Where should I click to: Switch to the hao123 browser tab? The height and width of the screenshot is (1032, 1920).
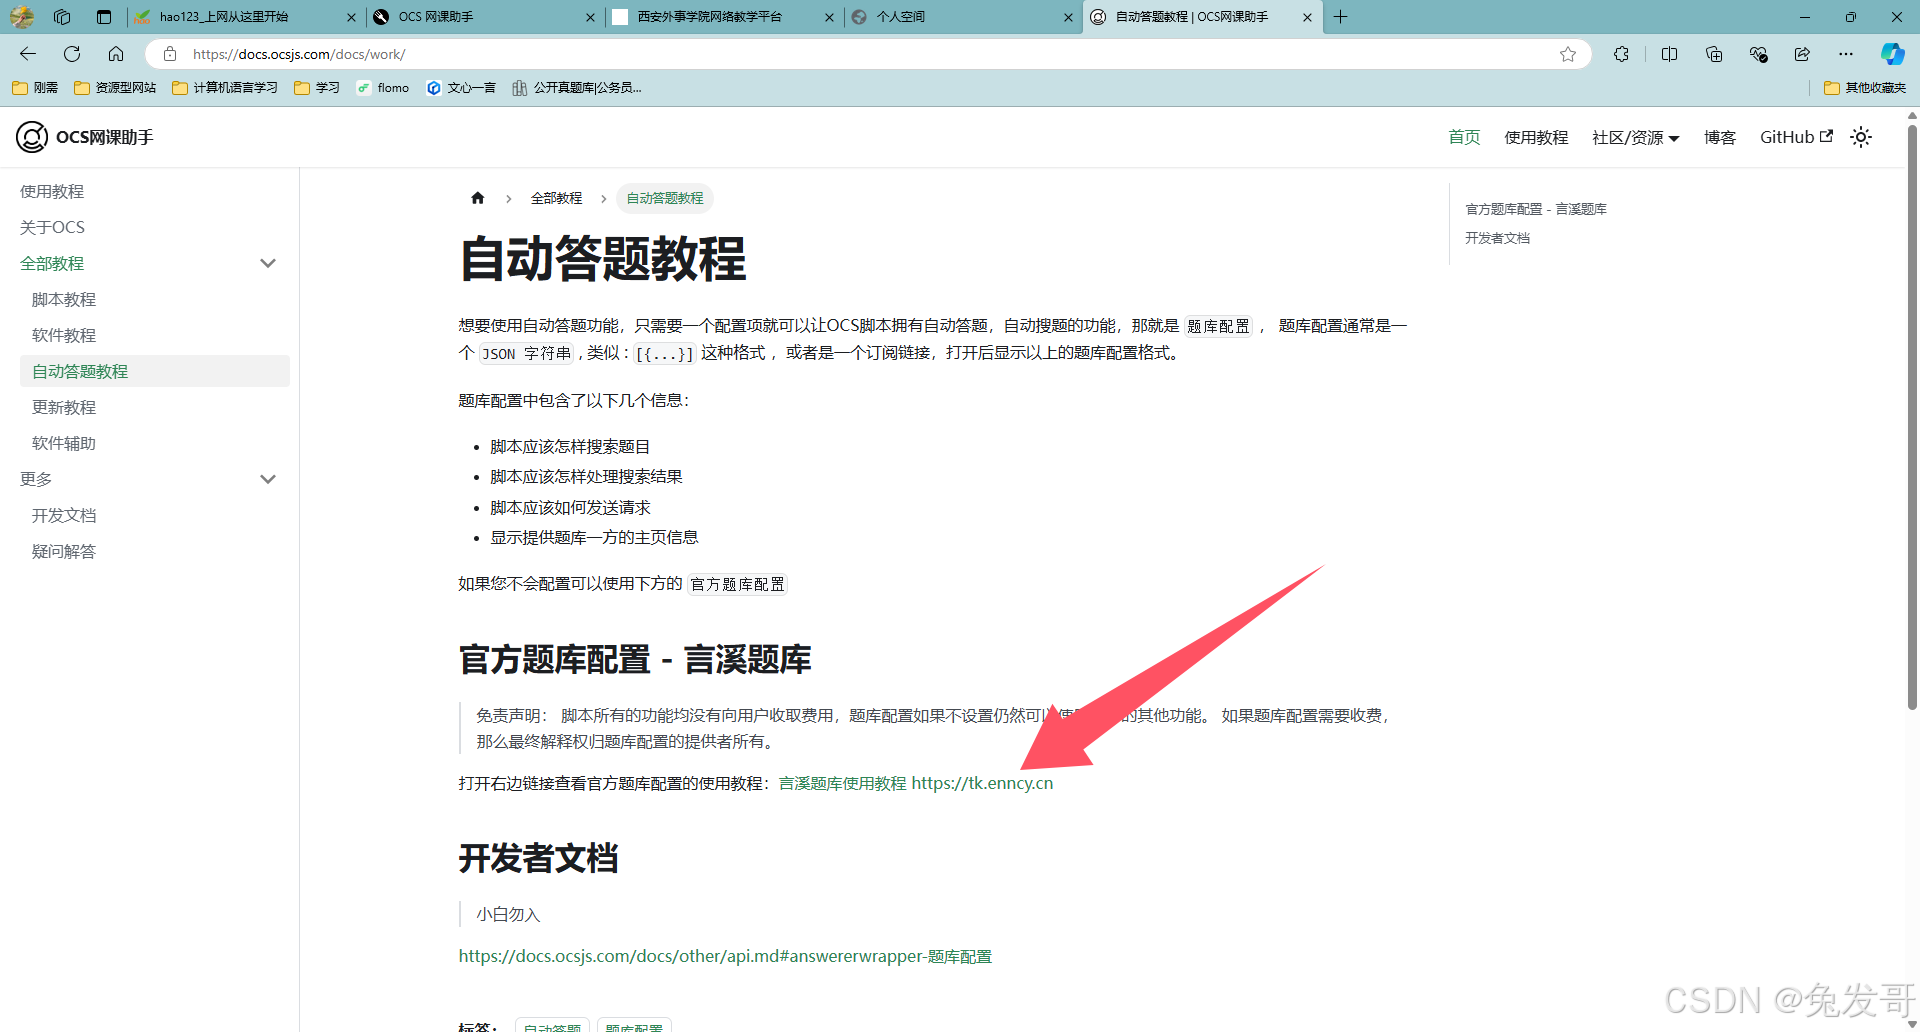click(245, 17)
